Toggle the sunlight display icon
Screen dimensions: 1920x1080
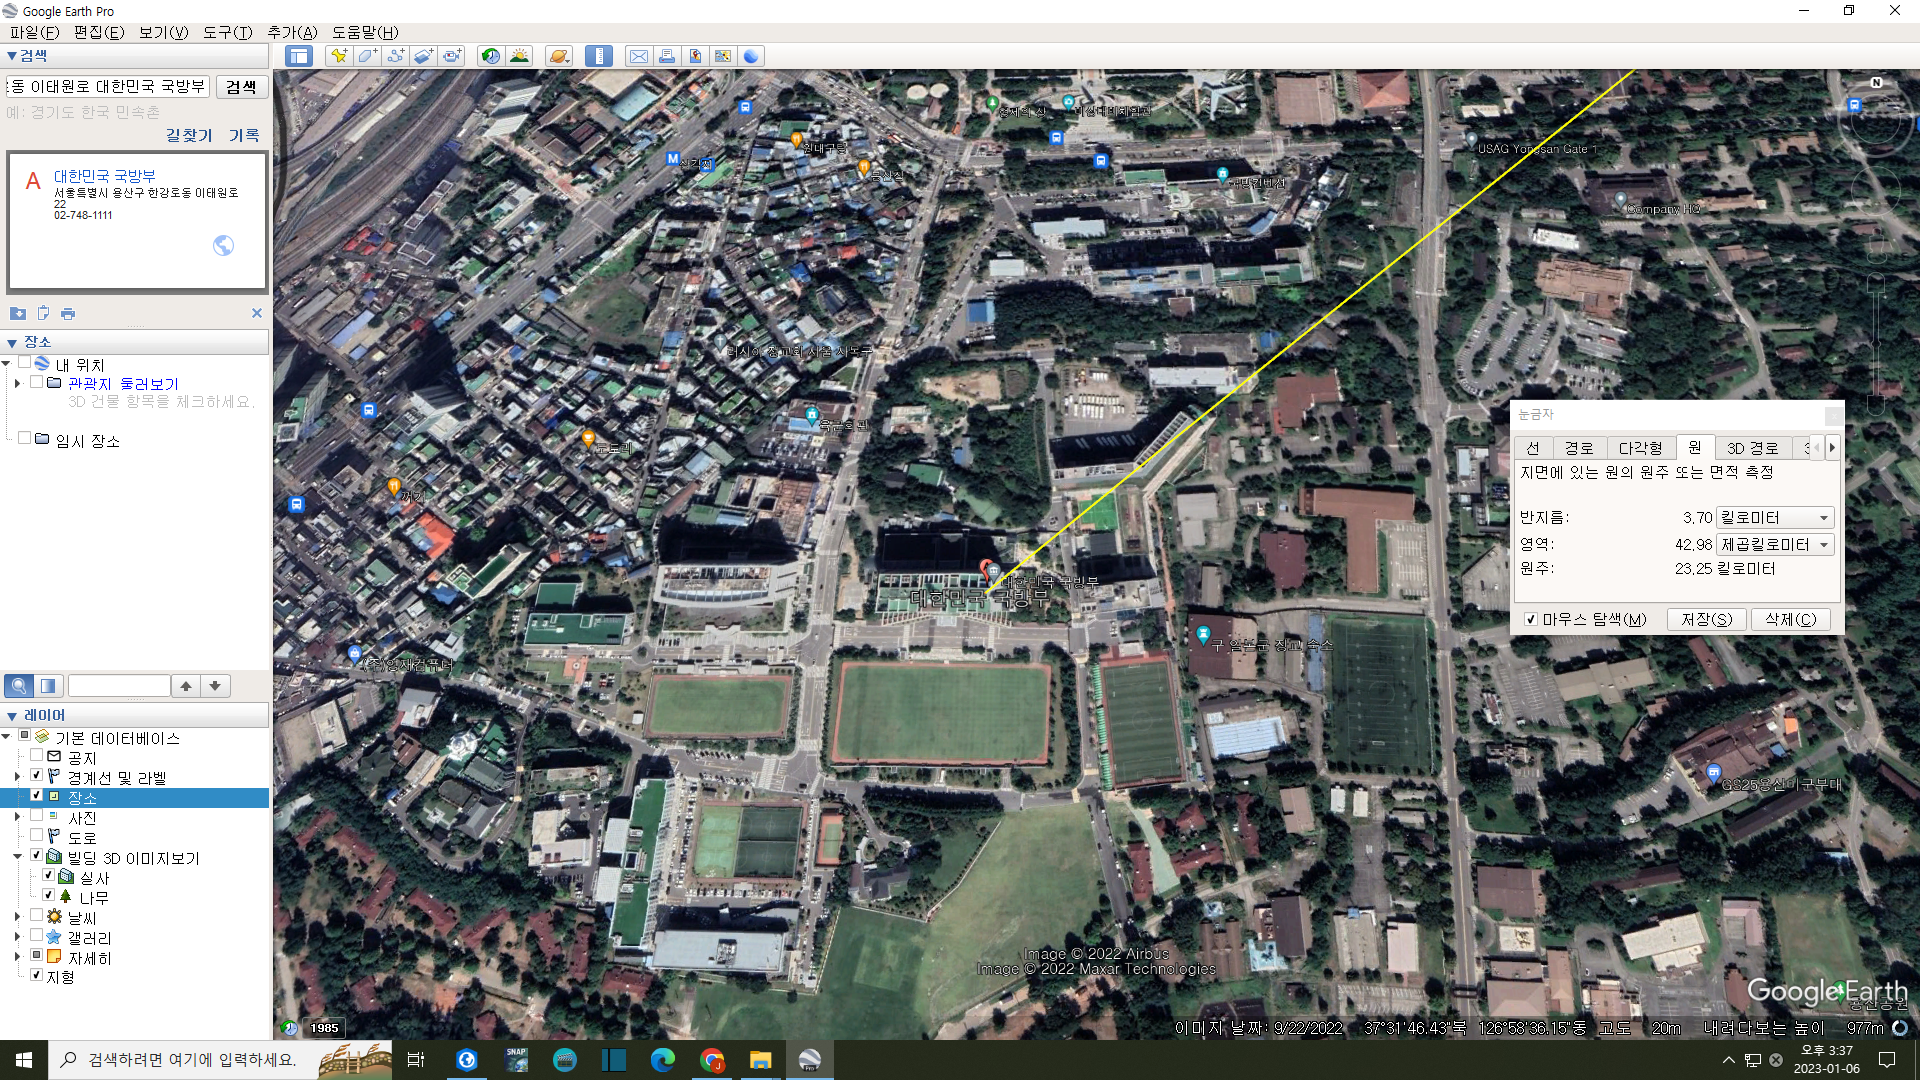(519, 56)
